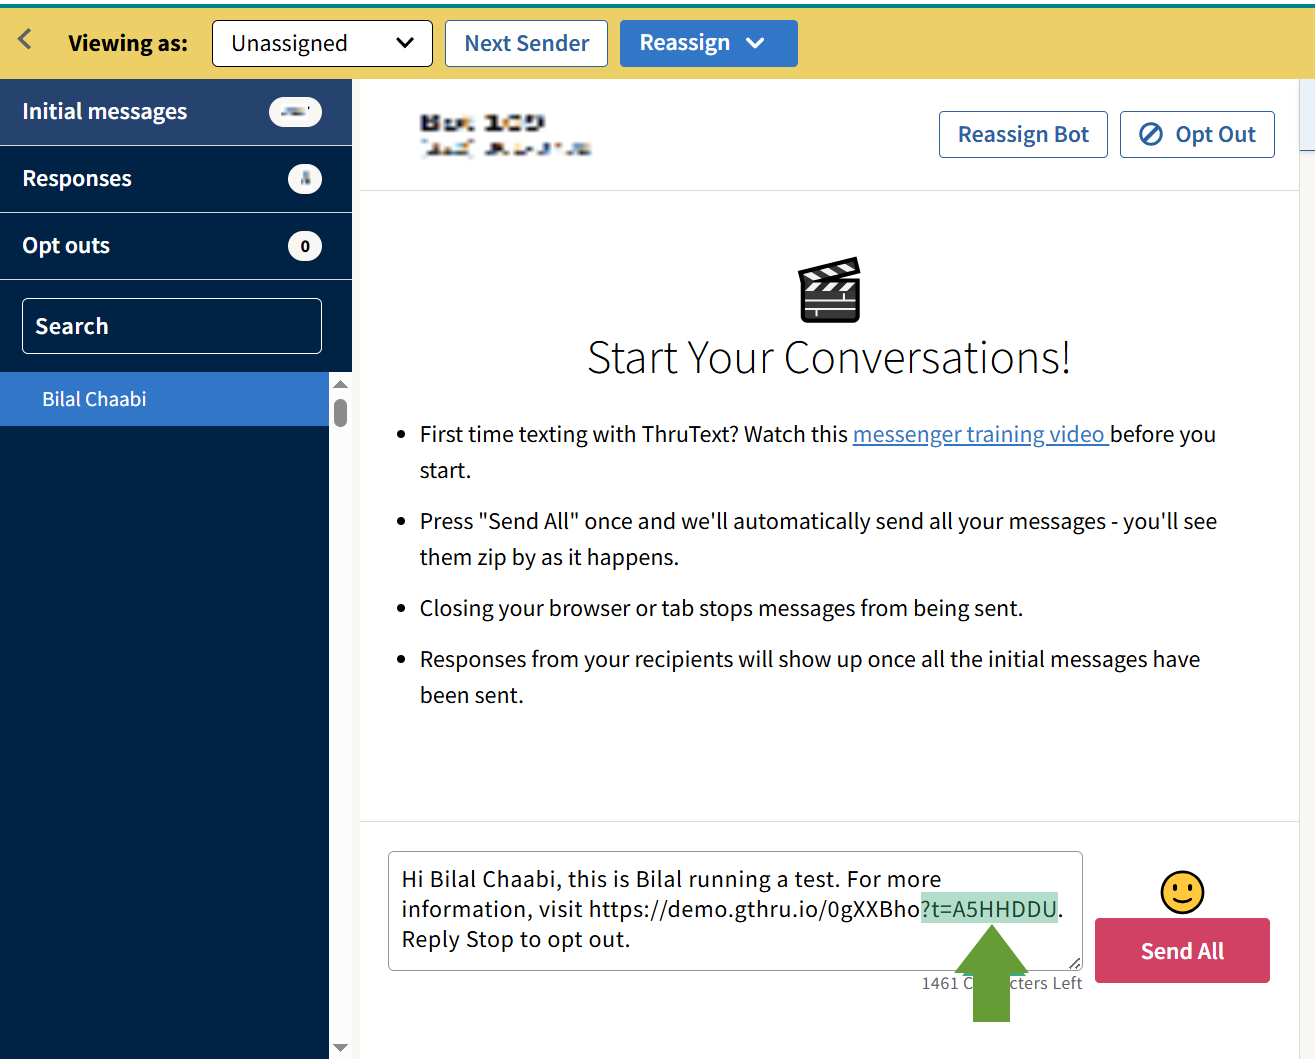
Task: Click the Responses count badge
Action: [x=305, y=179]
